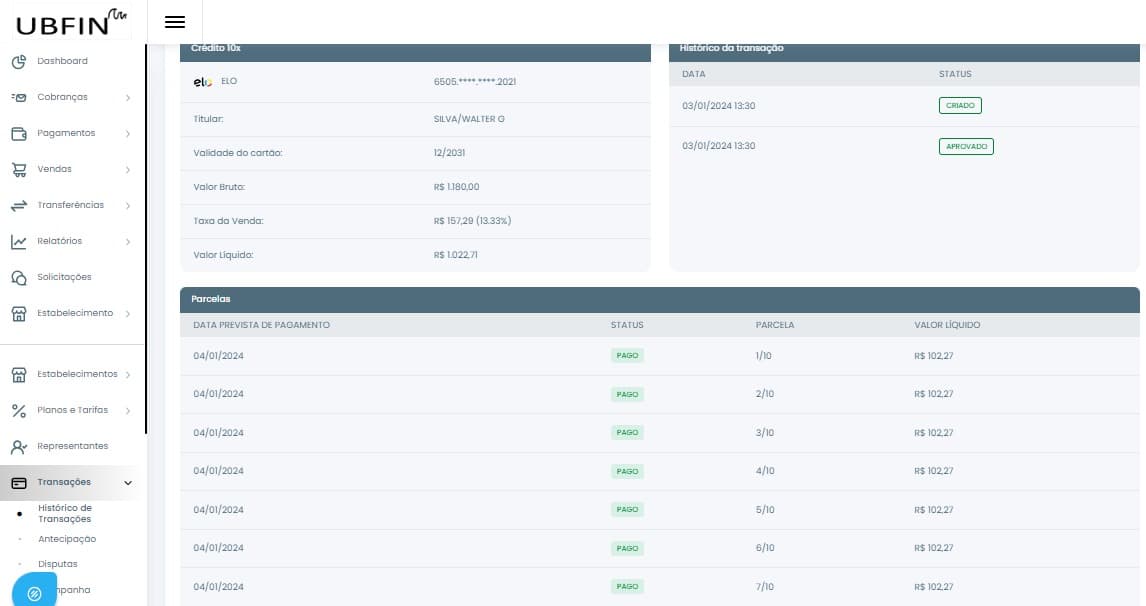Click the Representantes person icon
The height and width of the screenshot is (606, 1146).
click(x=18, y=447)
